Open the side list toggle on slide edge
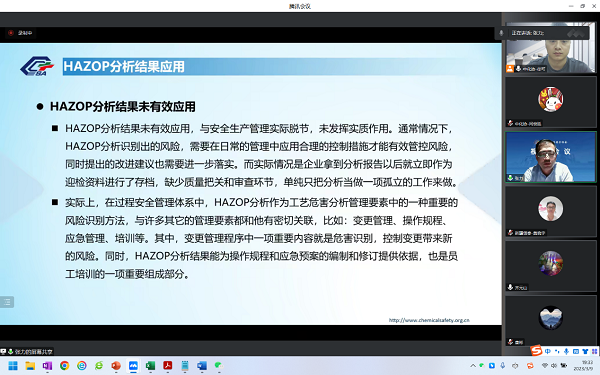Image resolution: width=600 pixels, height=375 pixels. (x=7, y=302)
